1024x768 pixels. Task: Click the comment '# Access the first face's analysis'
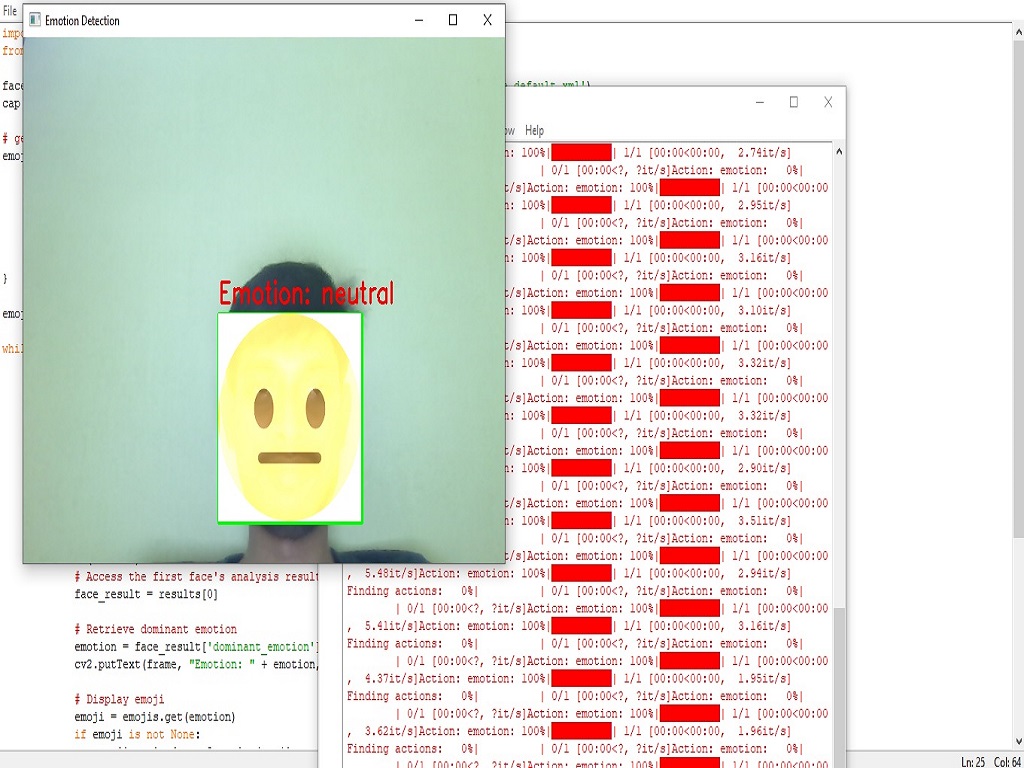point(196,577)
